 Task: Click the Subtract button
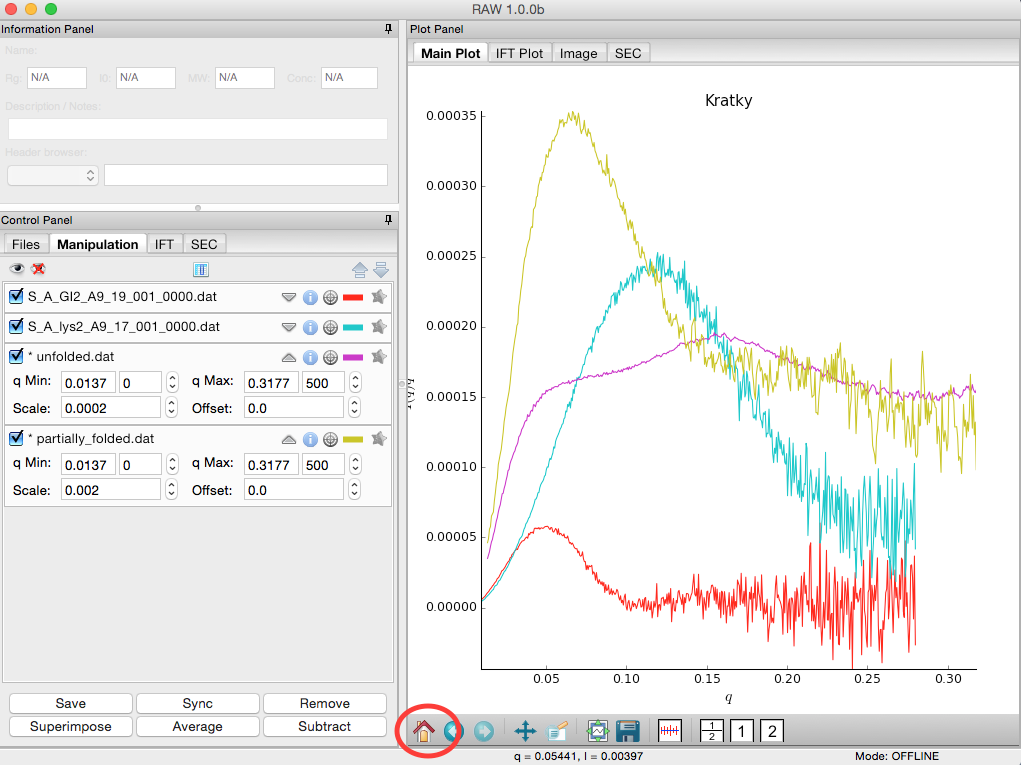324,727
